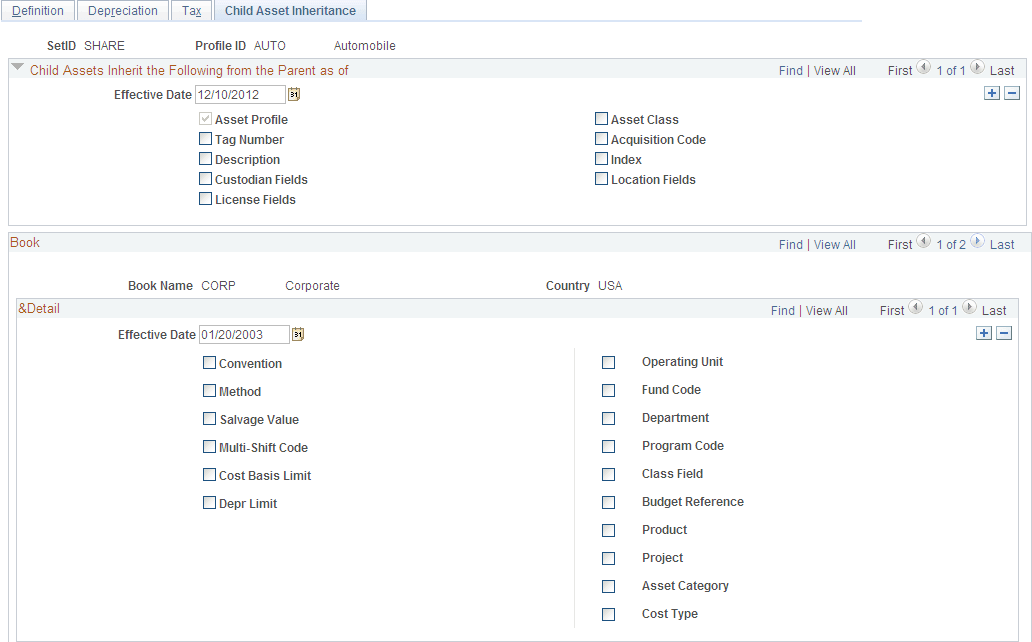Screen dimensions: 1032x642
Task: Open the Depreciation tab
Action: (122, 10)
